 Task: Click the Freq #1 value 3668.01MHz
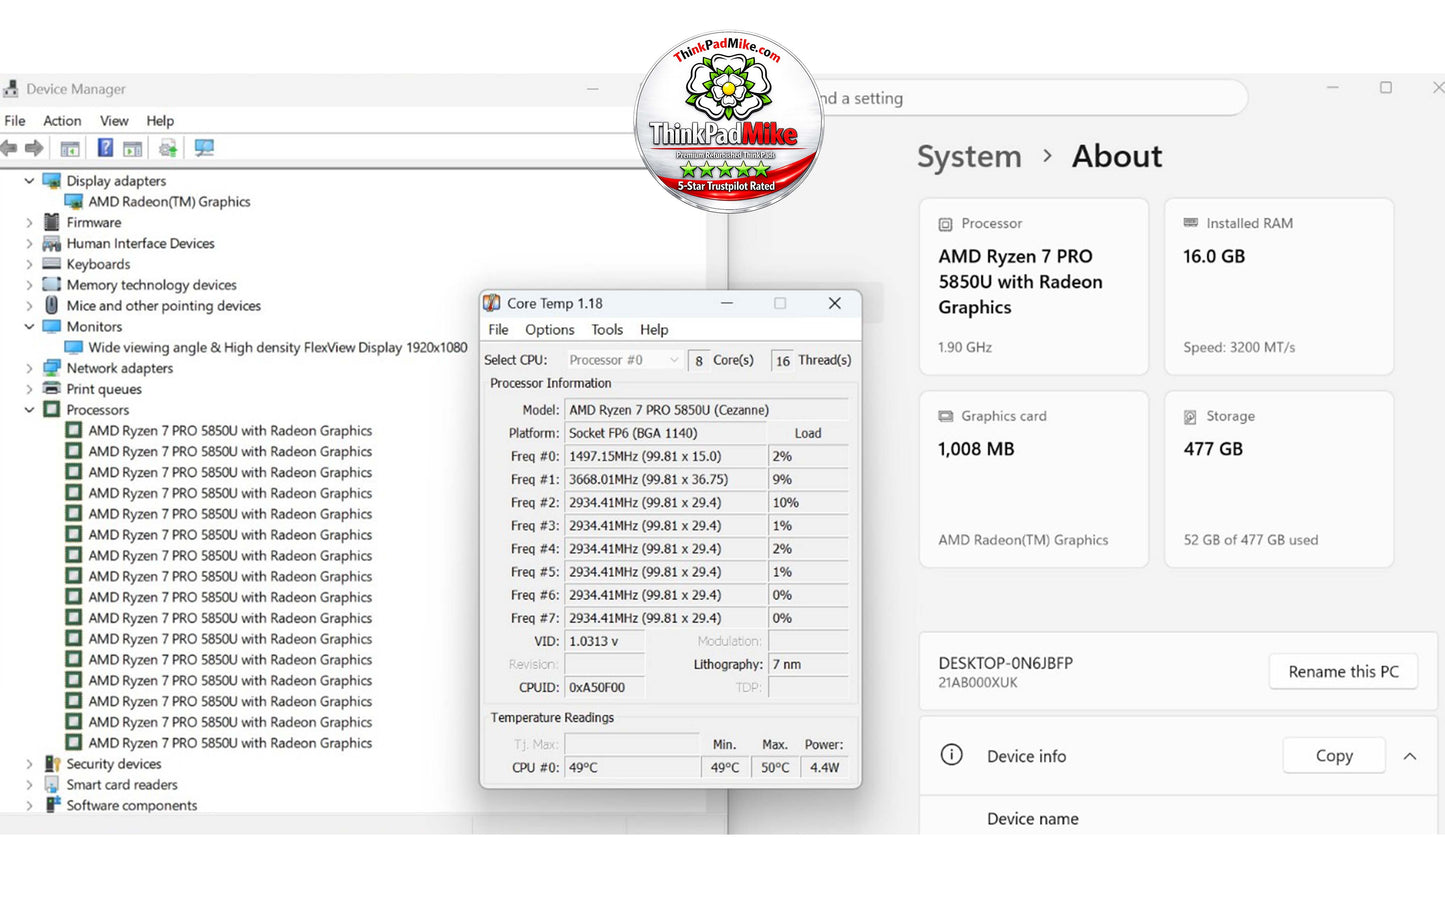click(x=665, y=479)
